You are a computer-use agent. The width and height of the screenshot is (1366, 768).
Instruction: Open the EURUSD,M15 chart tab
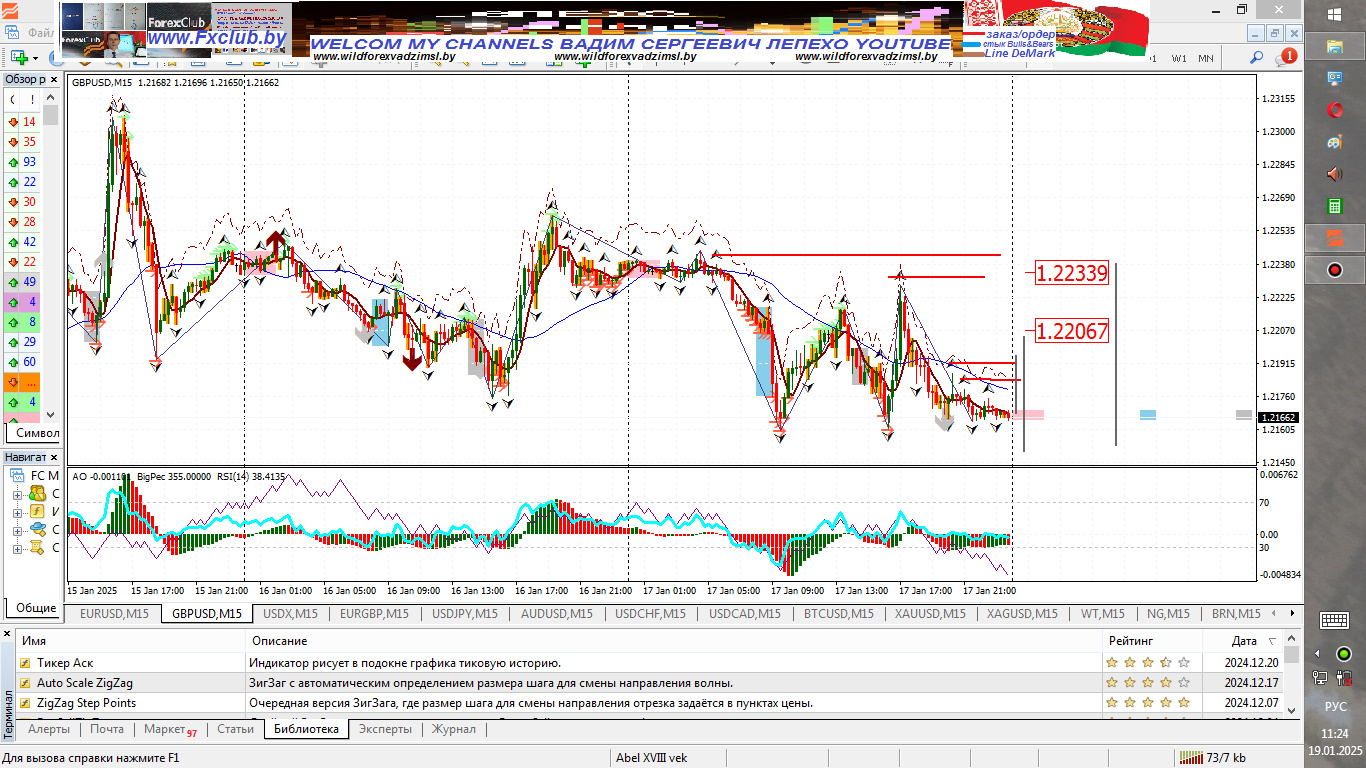114,614
